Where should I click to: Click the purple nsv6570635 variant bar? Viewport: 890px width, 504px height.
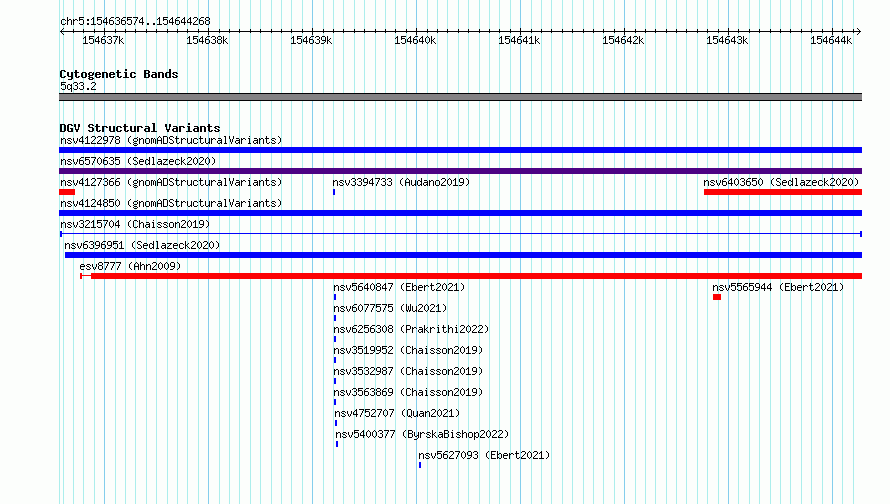point(460,171)
